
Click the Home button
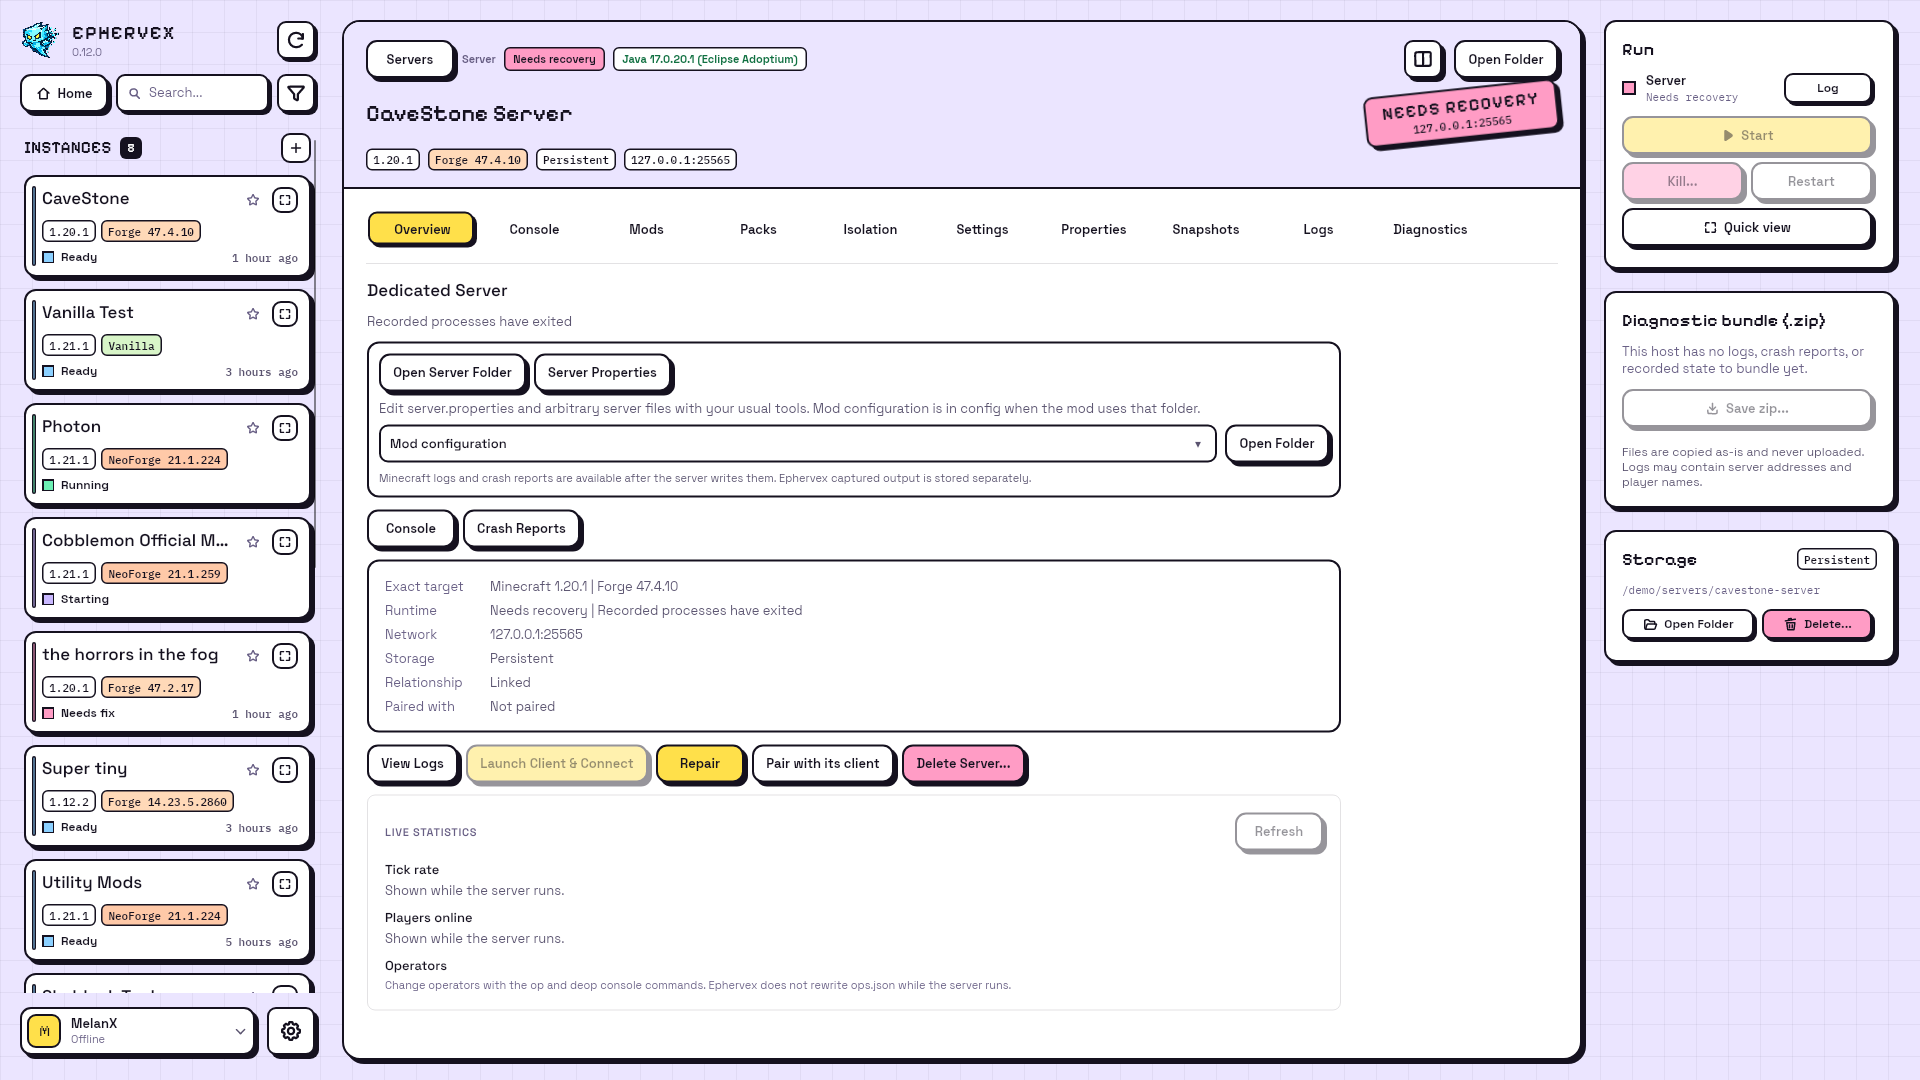tap(64, 93)
